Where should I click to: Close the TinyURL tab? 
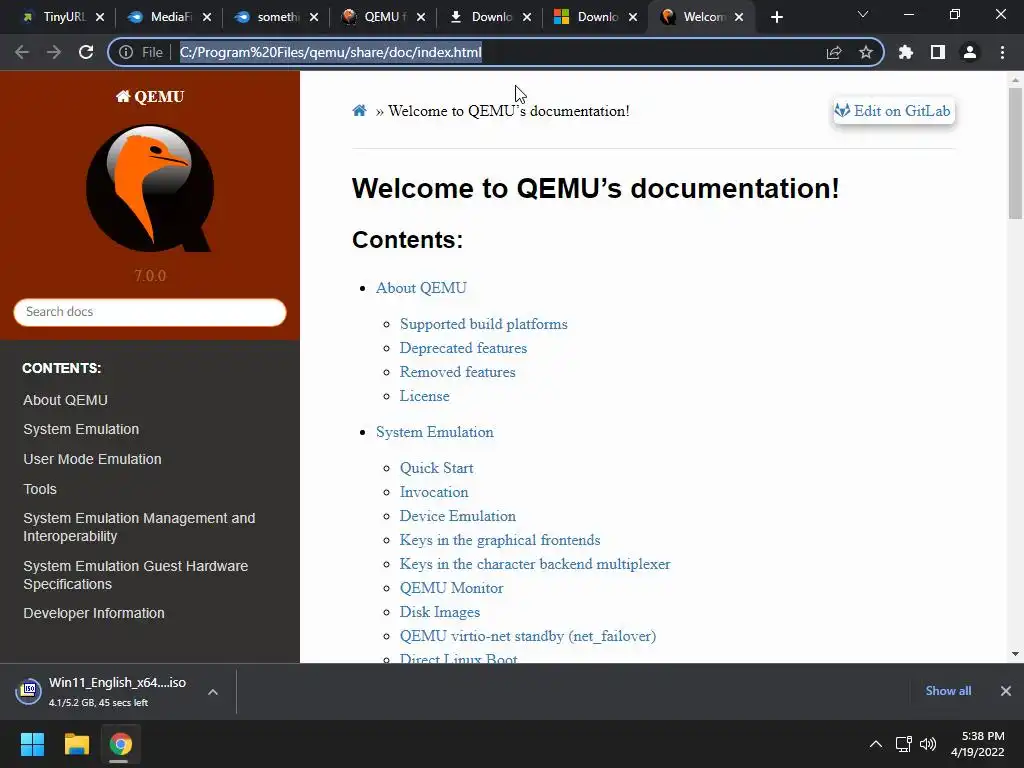tap(100, 17)
